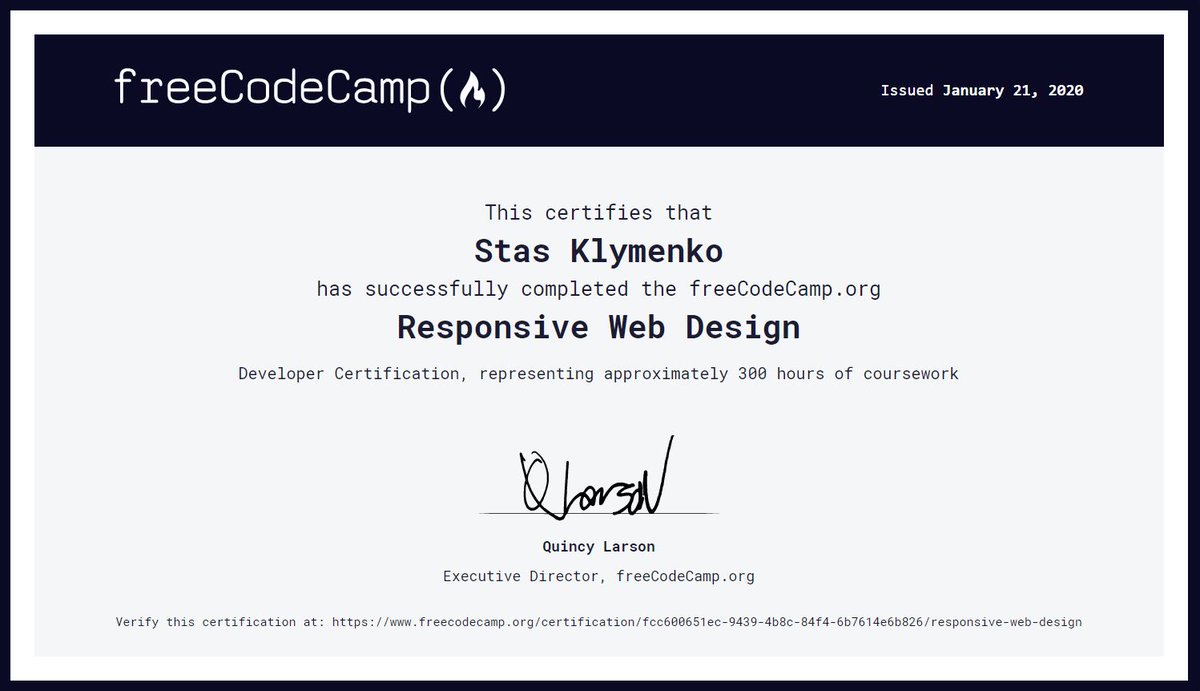Select the name "Stas Klymenko"

(598, 250)
